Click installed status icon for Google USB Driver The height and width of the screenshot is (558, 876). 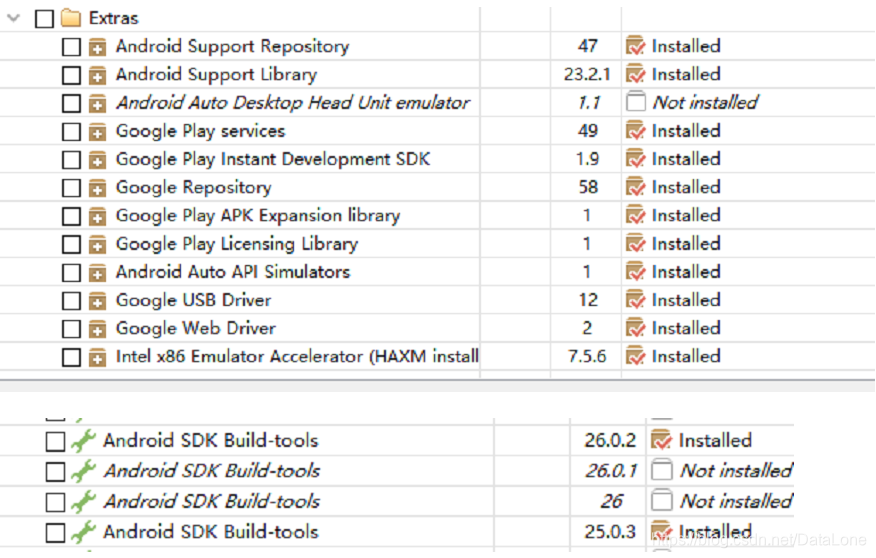point(635,300)
